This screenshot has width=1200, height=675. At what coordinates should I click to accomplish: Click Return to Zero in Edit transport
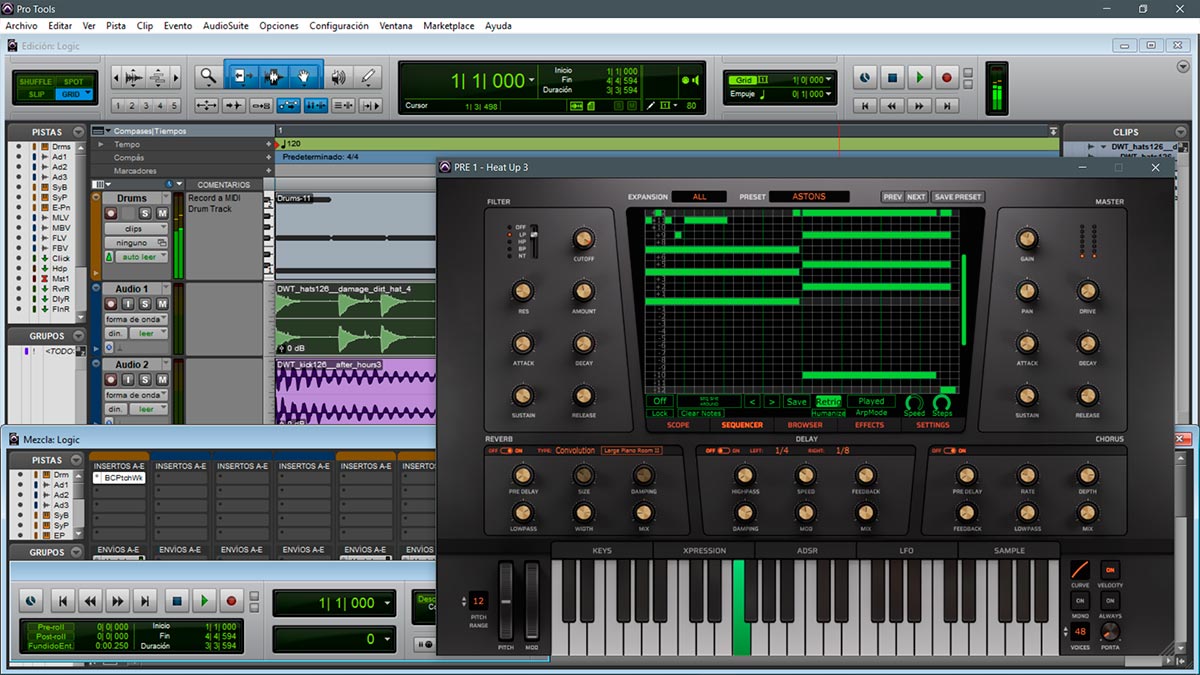pyautogui.click(x=865, y=105)
